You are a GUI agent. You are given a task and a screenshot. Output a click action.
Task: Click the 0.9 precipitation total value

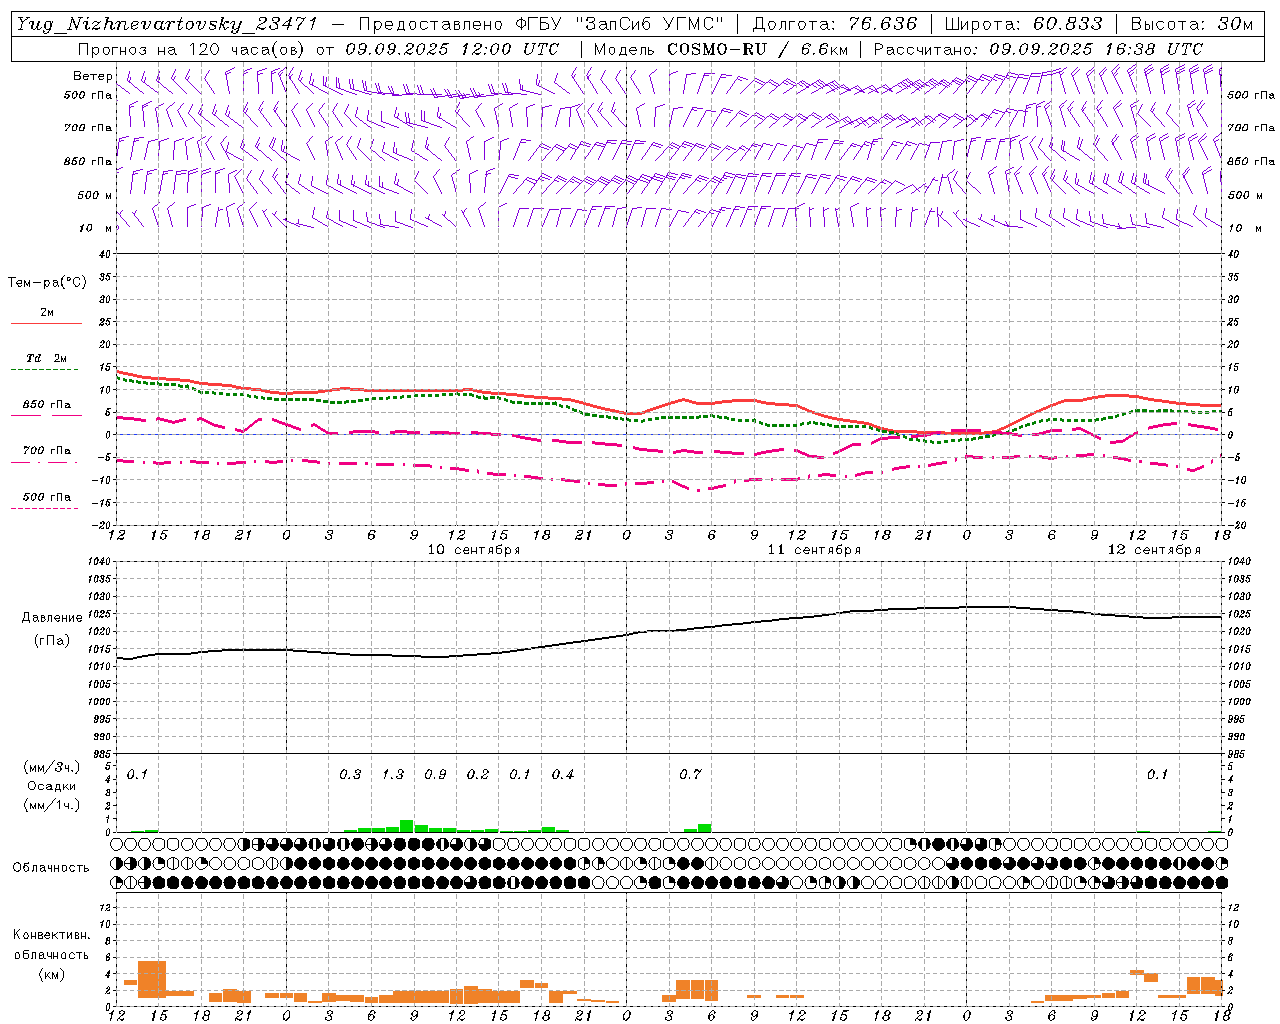click(x=435, y=775)
